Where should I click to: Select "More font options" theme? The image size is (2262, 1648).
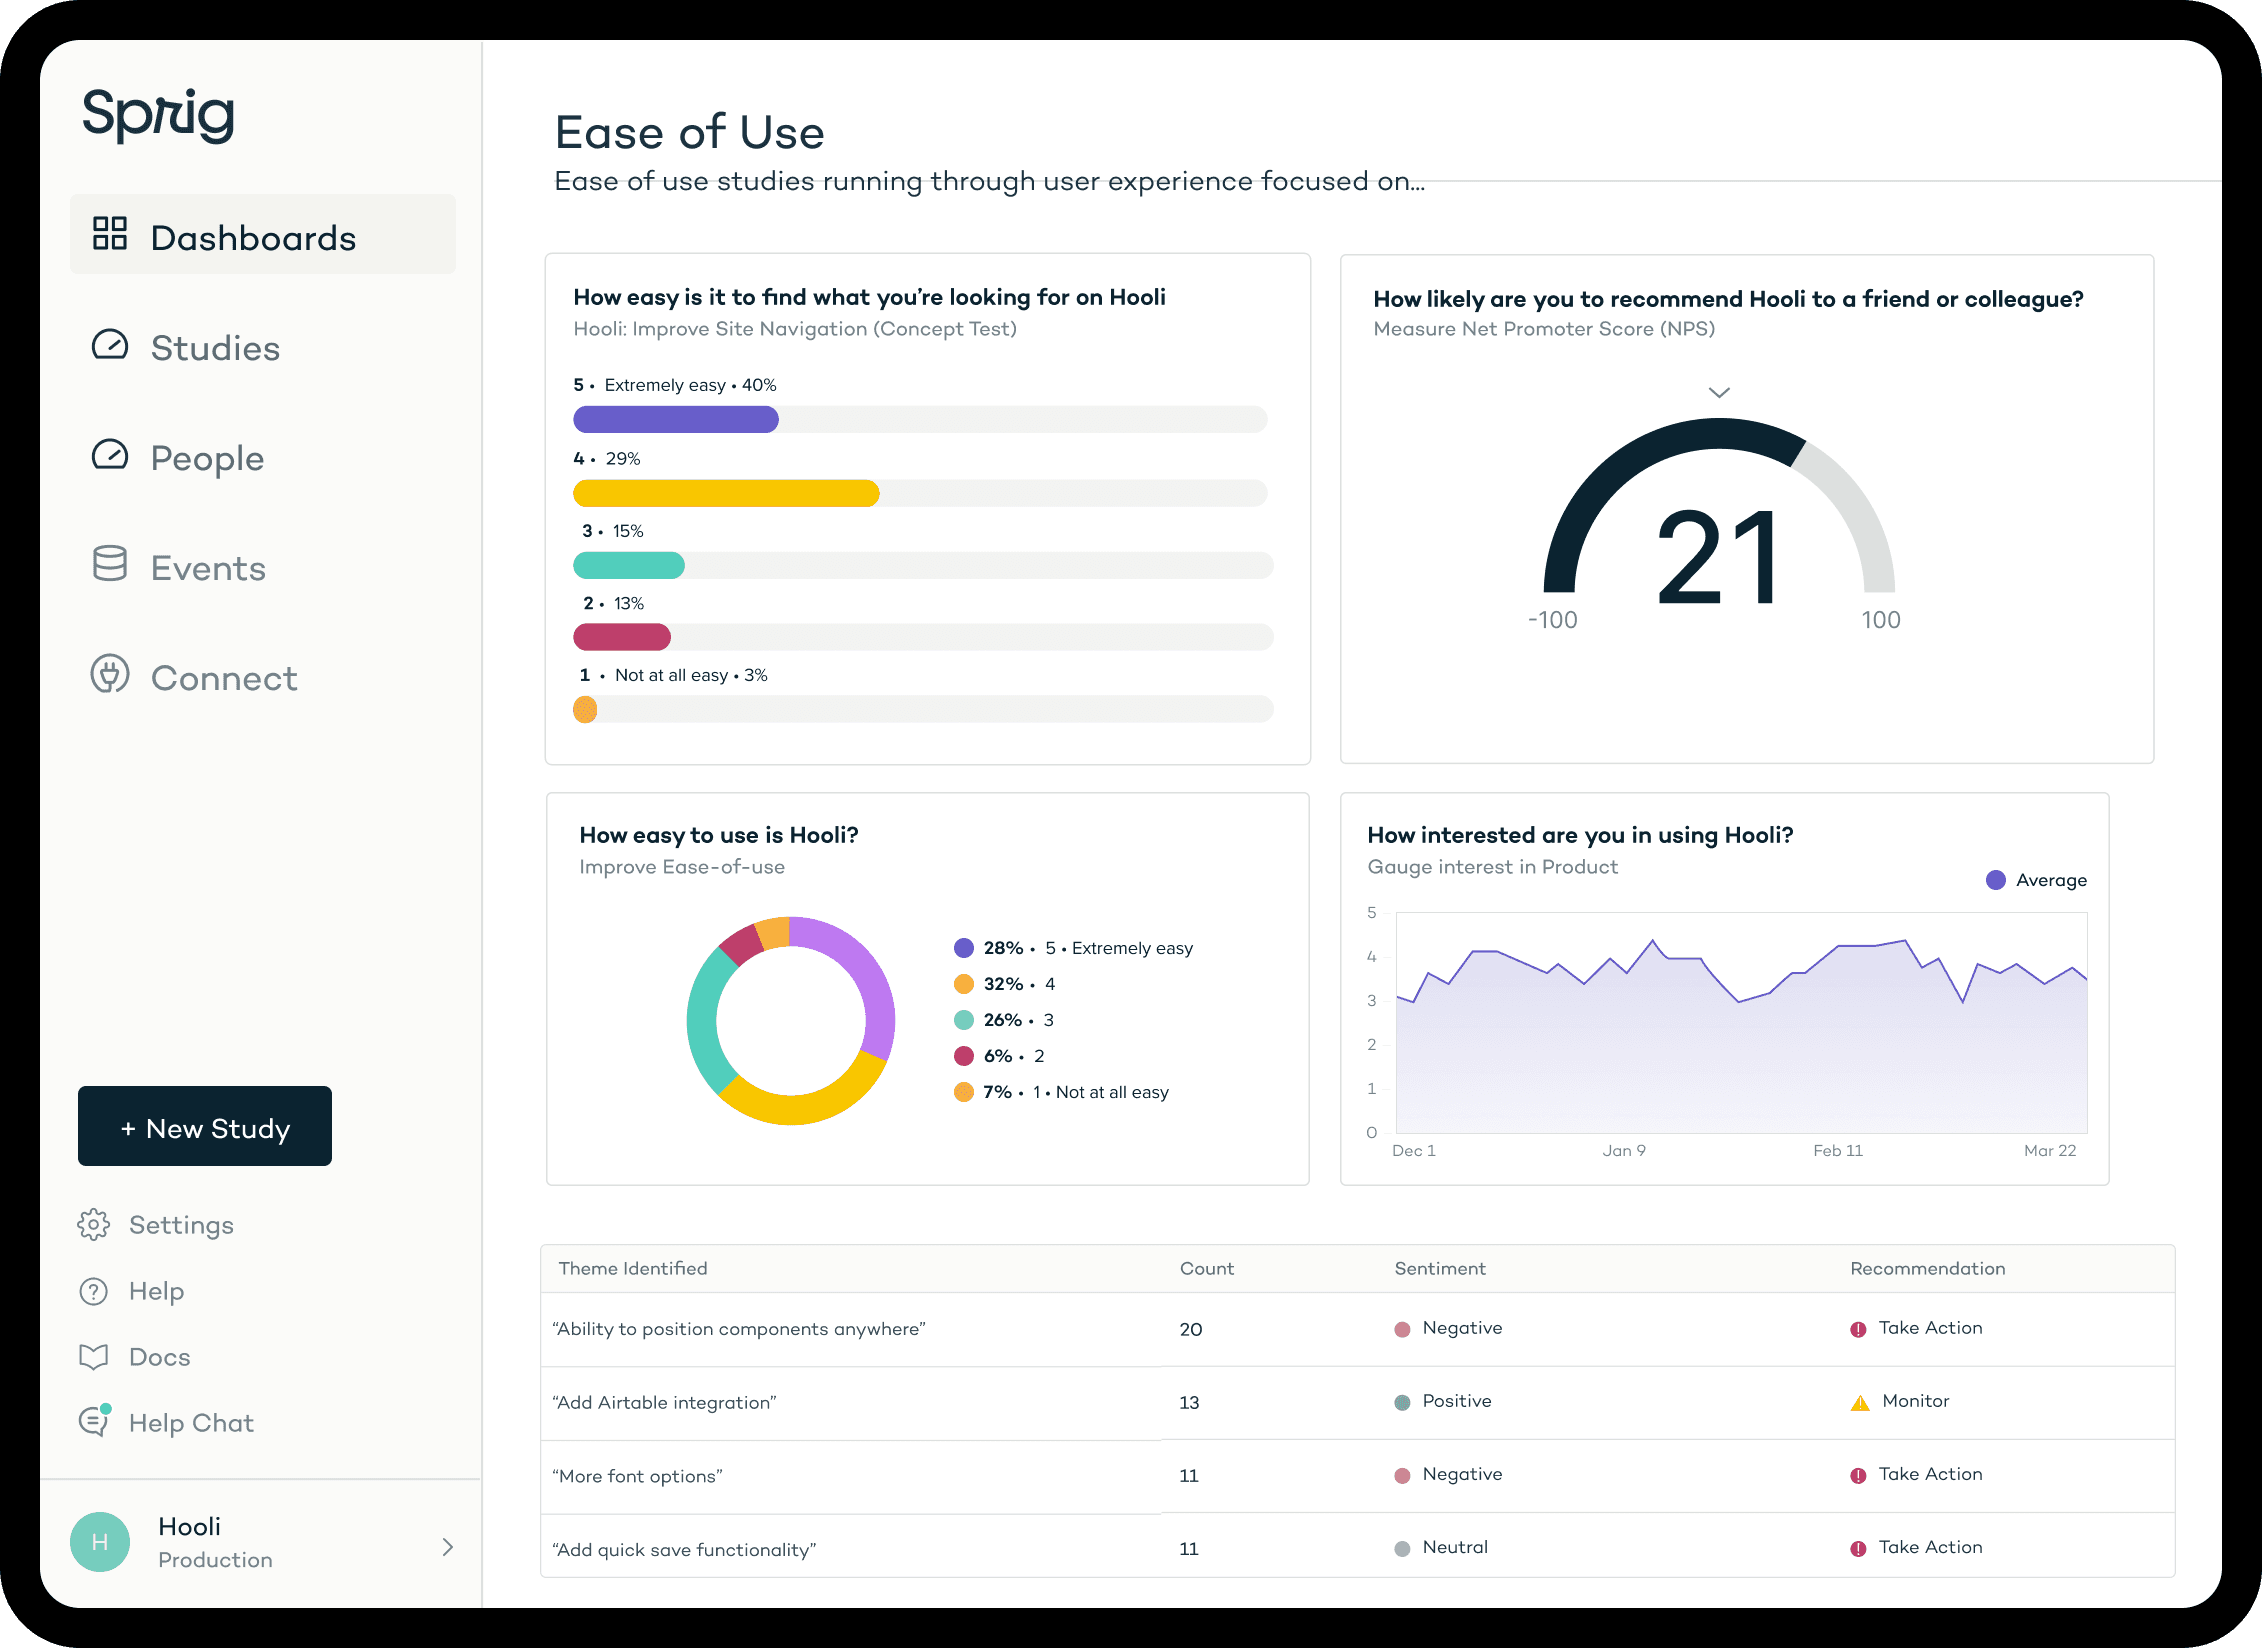(x=637, y=1476)
